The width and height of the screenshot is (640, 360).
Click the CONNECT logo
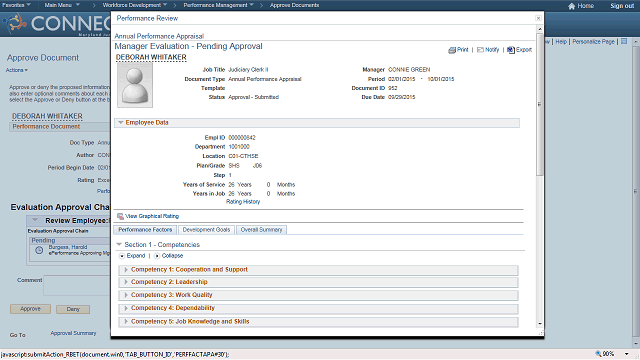57,24
